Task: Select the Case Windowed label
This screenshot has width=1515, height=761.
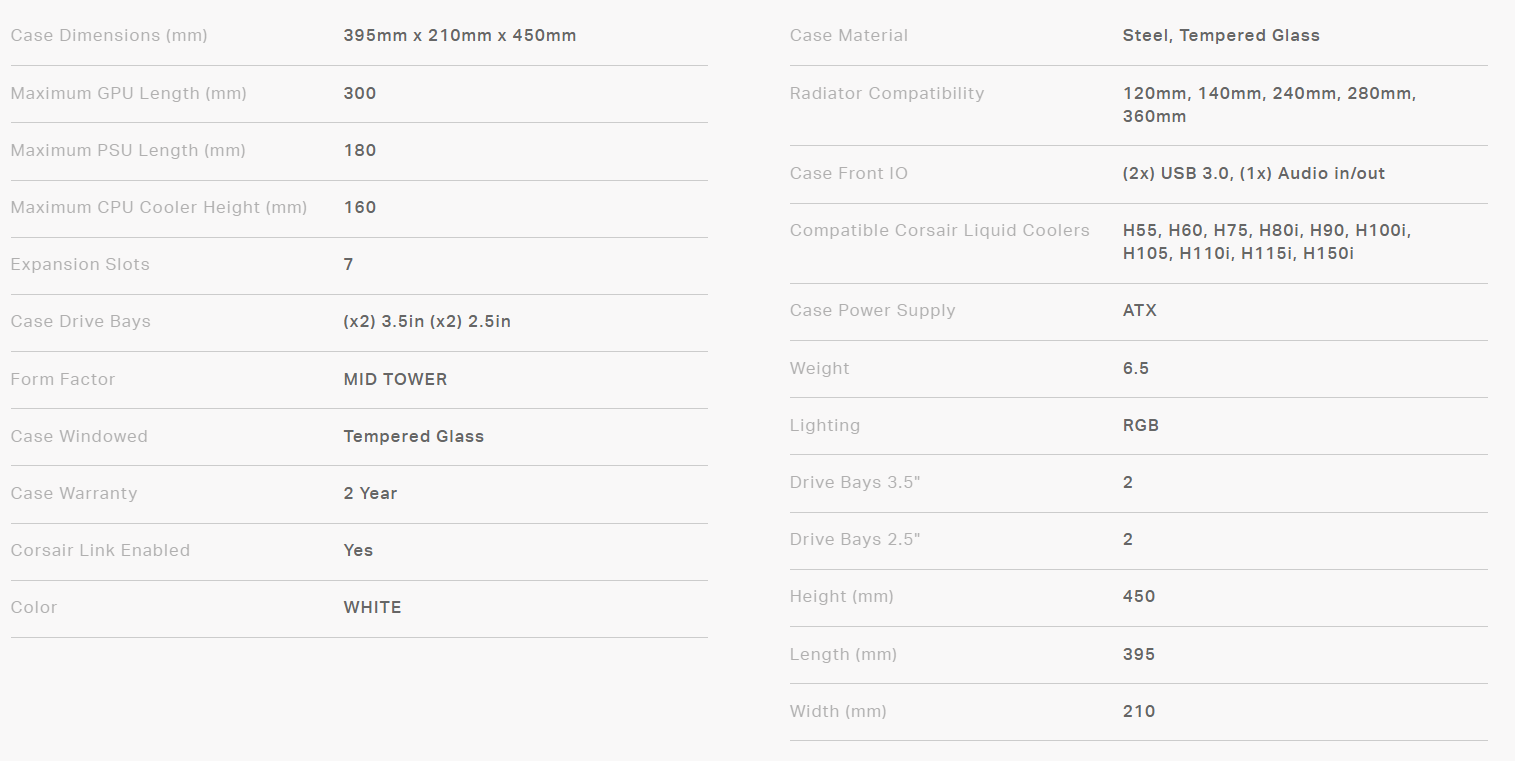Action: pos(79,437)
